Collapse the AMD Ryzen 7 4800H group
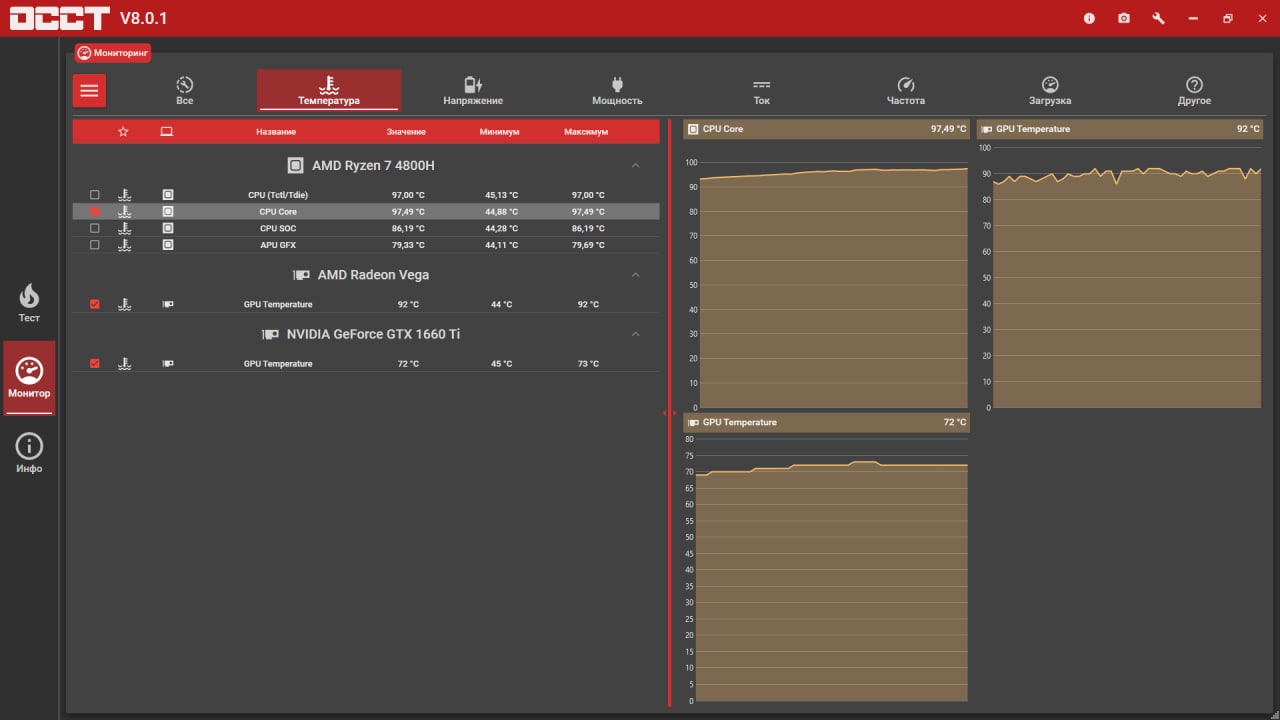Image resolution: width=1280 pixels, height=720 pixels. (636, 165)
